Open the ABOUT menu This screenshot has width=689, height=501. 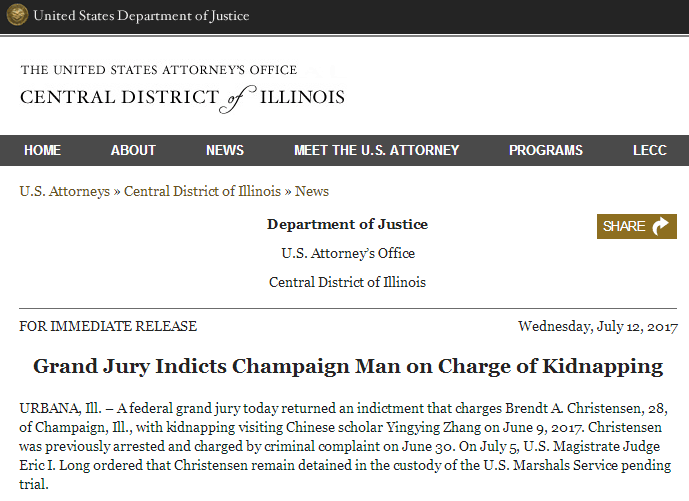133,150
